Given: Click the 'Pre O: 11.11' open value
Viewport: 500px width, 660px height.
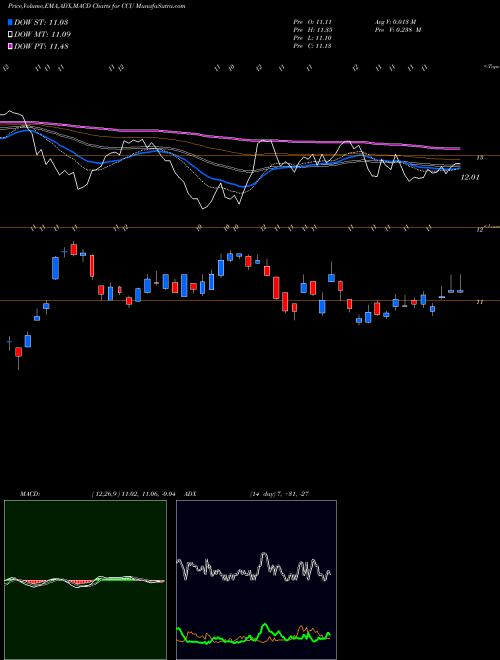Looking at the screenshot, I should coord(312,22).
